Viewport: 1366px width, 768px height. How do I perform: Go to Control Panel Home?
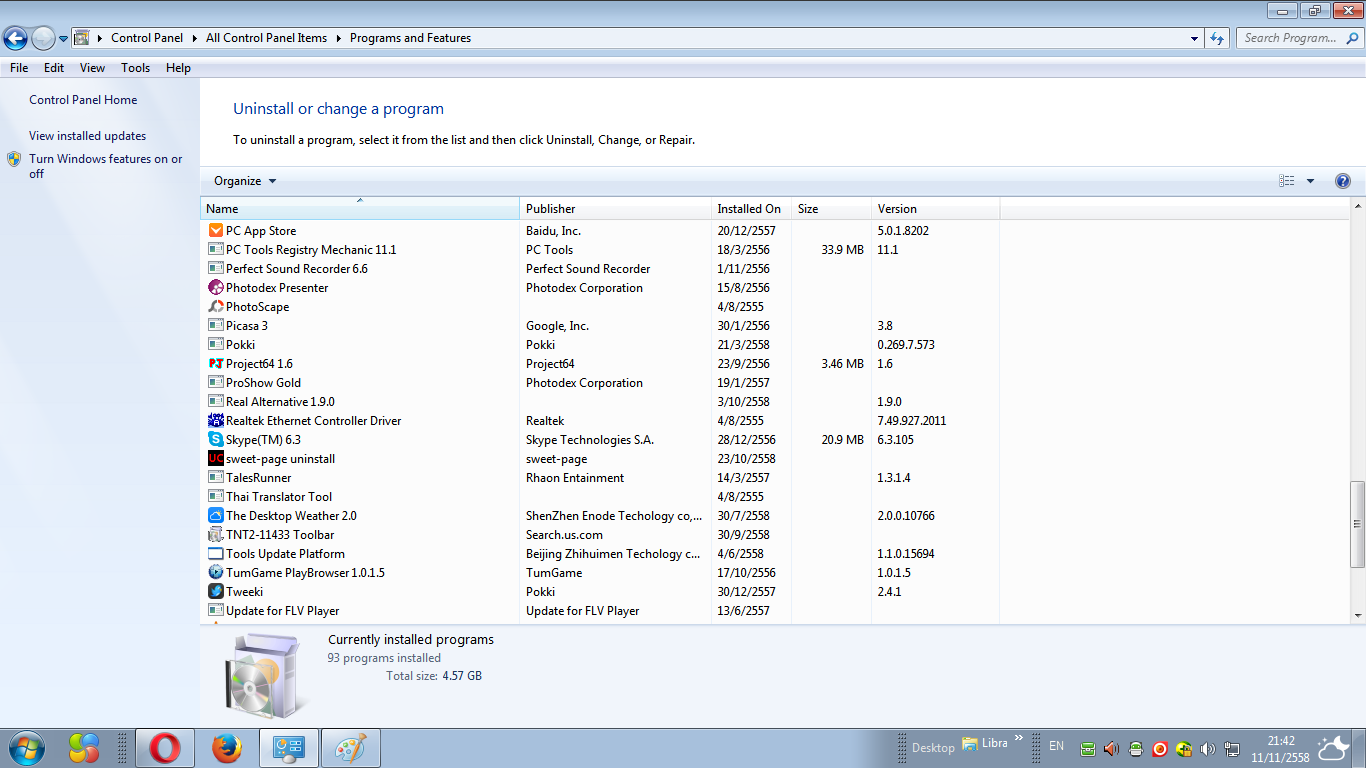tap(83, 100)
